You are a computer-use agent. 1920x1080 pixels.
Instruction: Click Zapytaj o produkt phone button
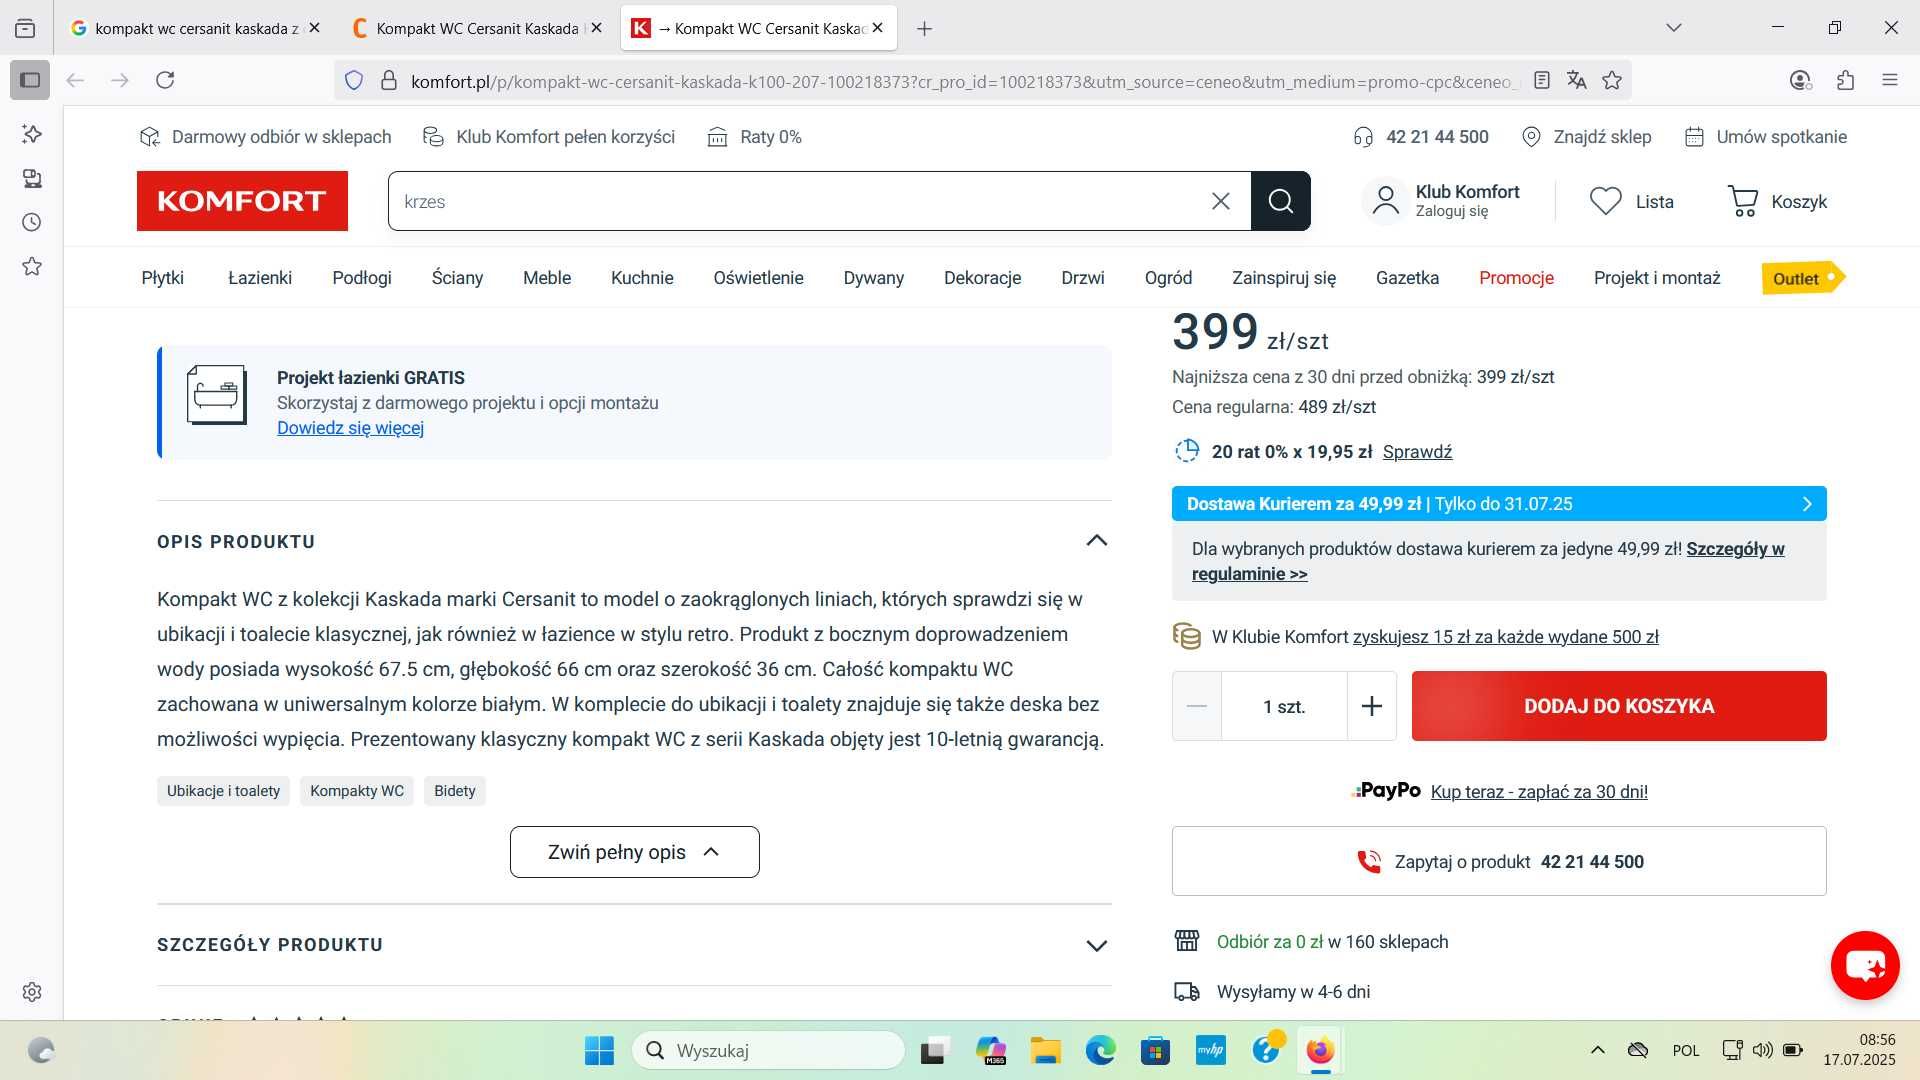click(1499, 861)
